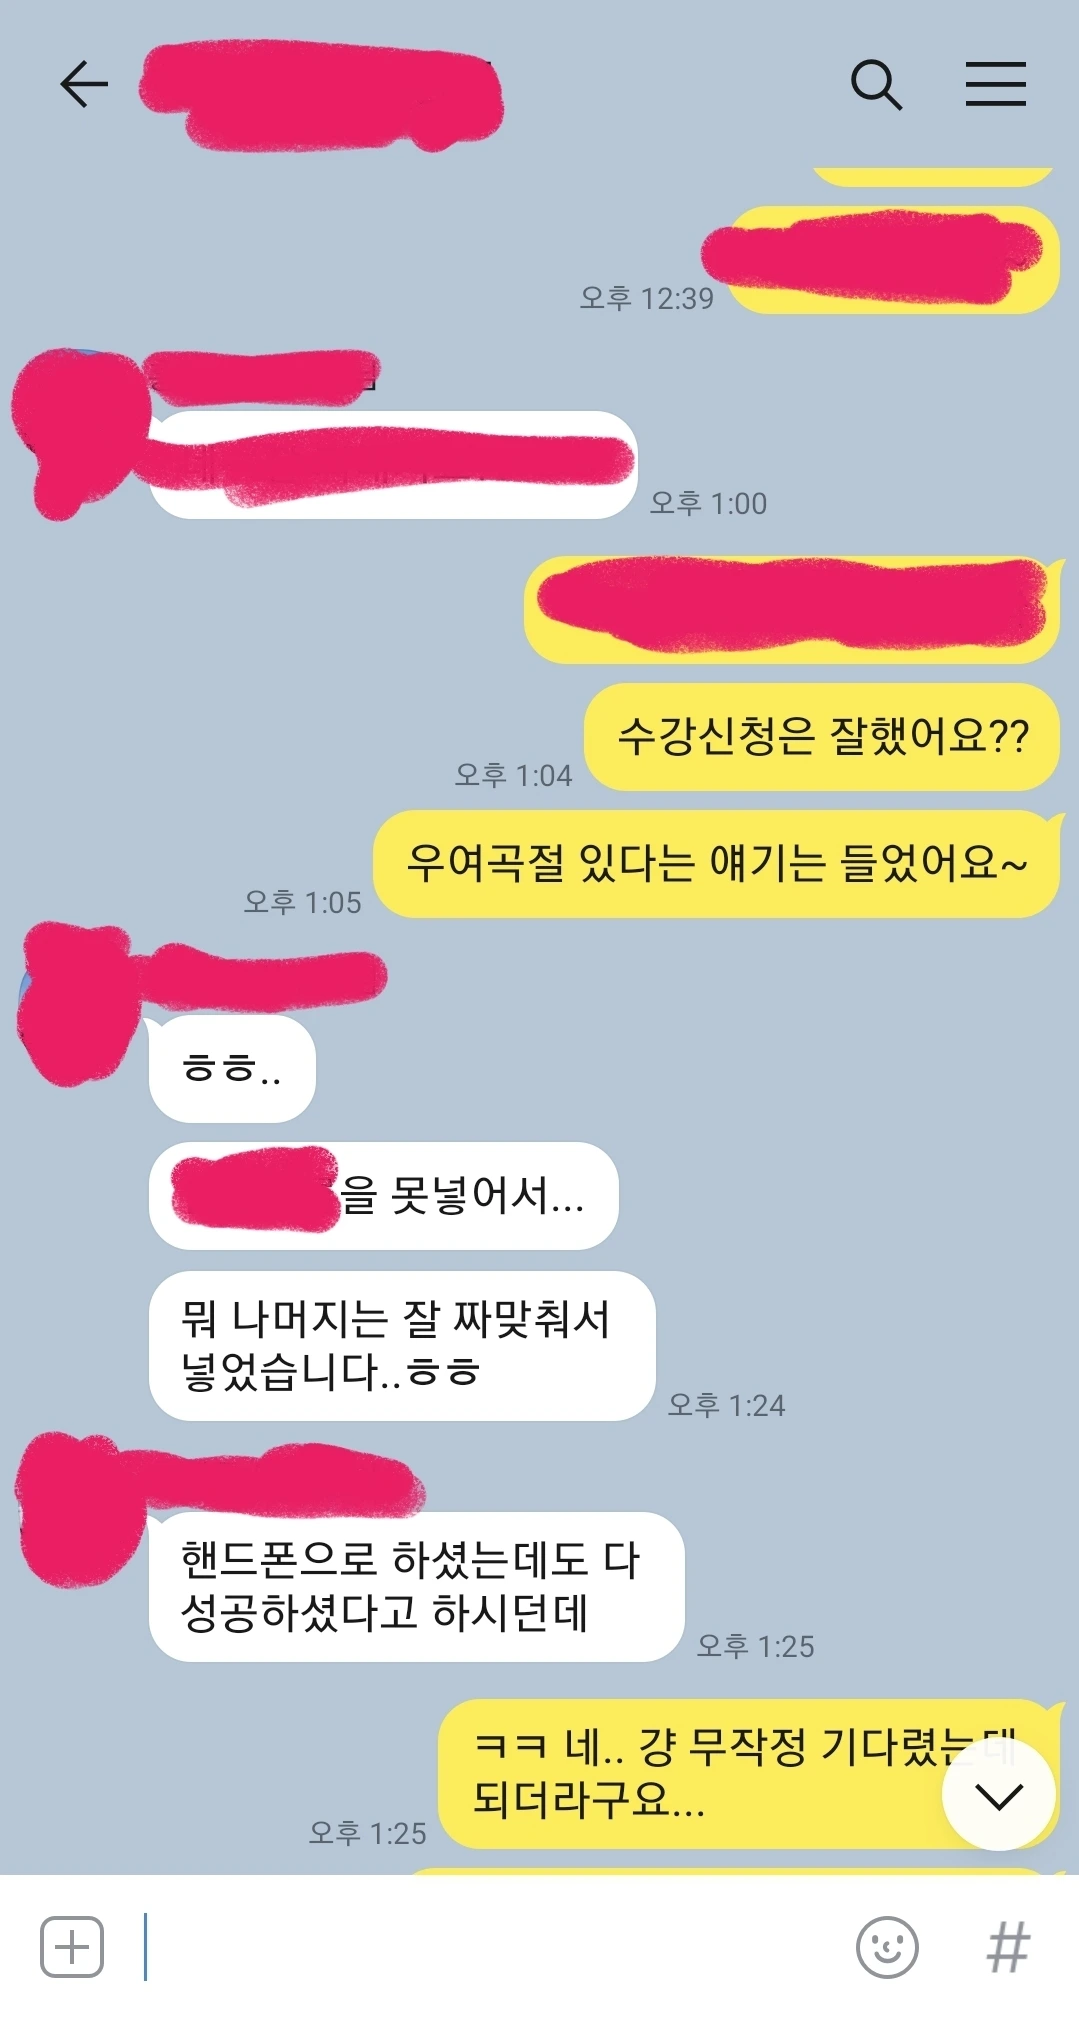1079x2019 pixels.
Task: Open sender profile picture beside '핸드폰으로' message
Action: click(78, 1510)
